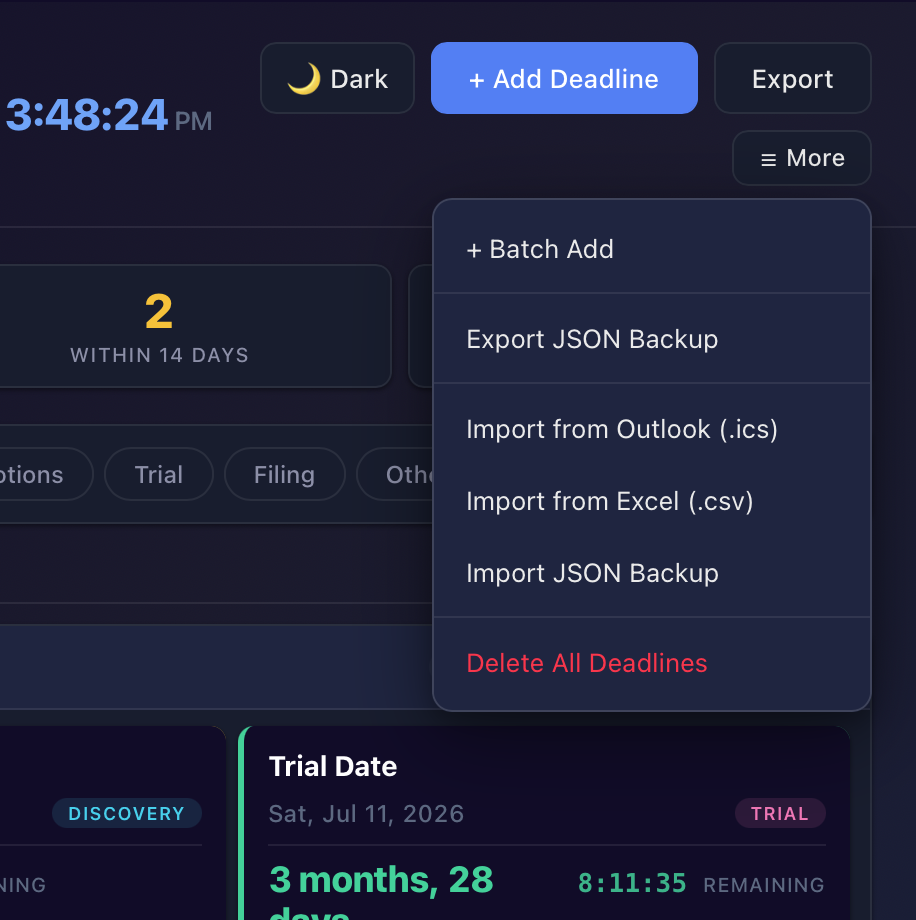916x920 pixels.
Task: Choose Import from Excel (.csv)
Action: (610, 501)
